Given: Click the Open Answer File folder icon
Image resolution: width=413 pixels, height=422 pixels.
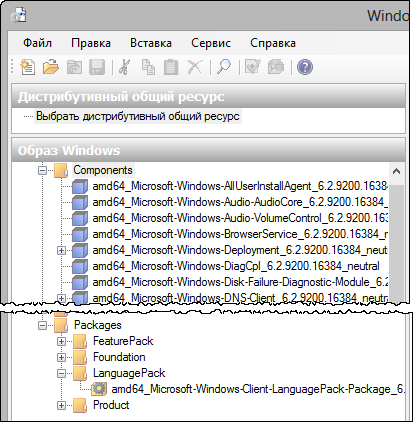Looking at the screenshot, I should 51,67.
